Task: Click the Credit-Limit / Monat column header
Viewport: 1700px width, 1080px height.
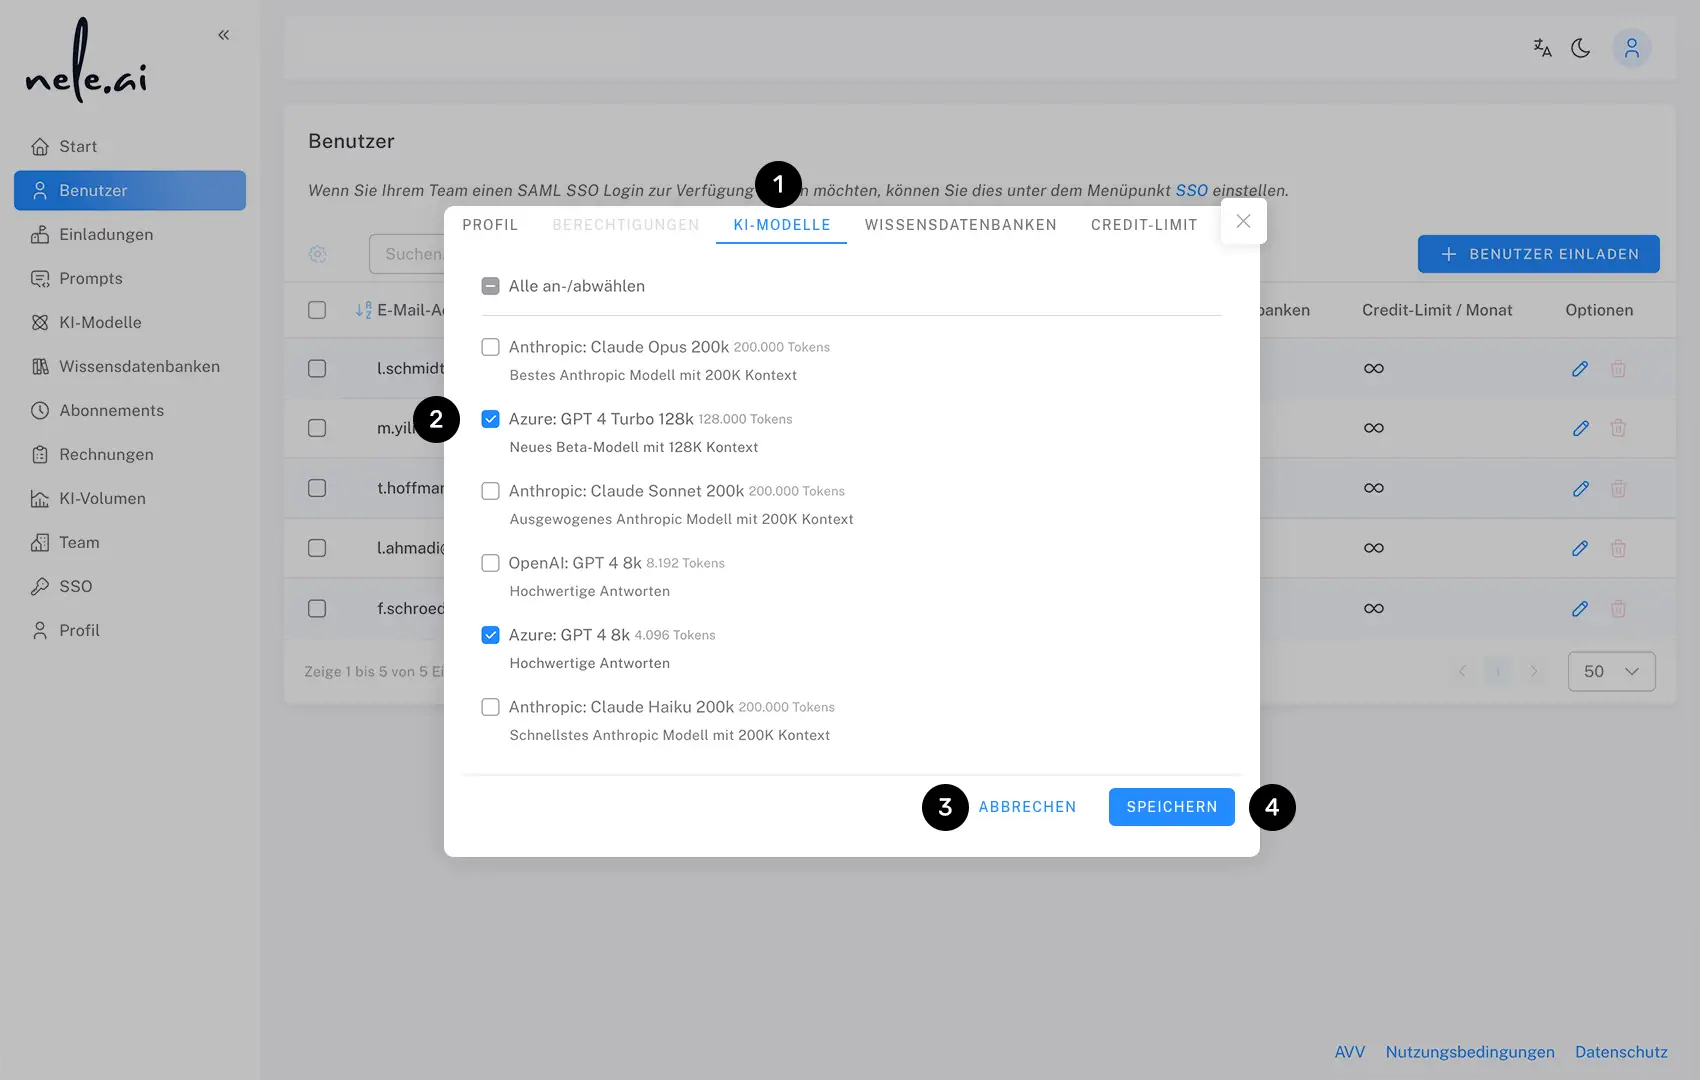Action: point(1437,310)
